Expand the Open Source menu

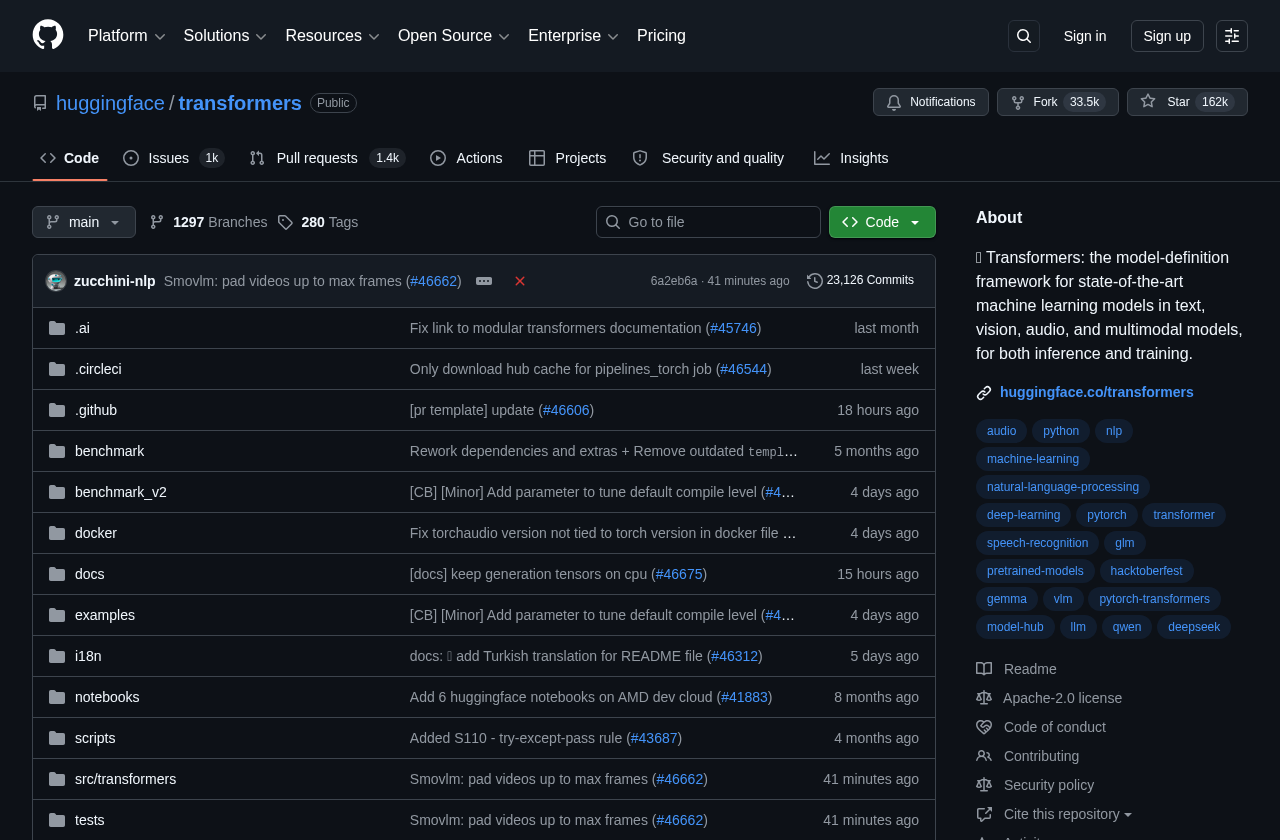454,36
